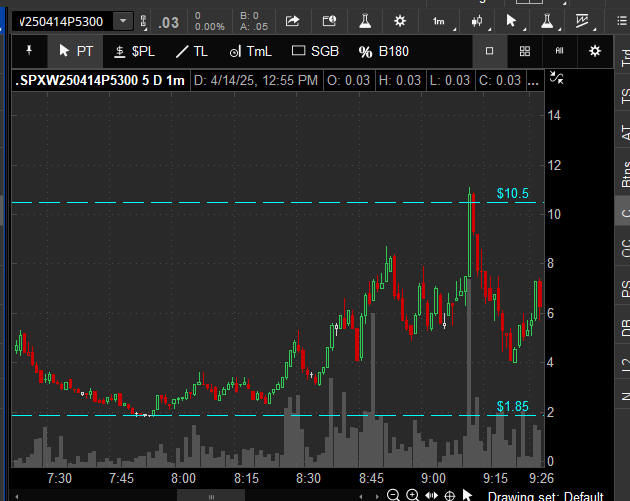Toggle the PT pointer tool
Image resolution: width=630 pixels, height=501 pixels.
click(76, 51)
